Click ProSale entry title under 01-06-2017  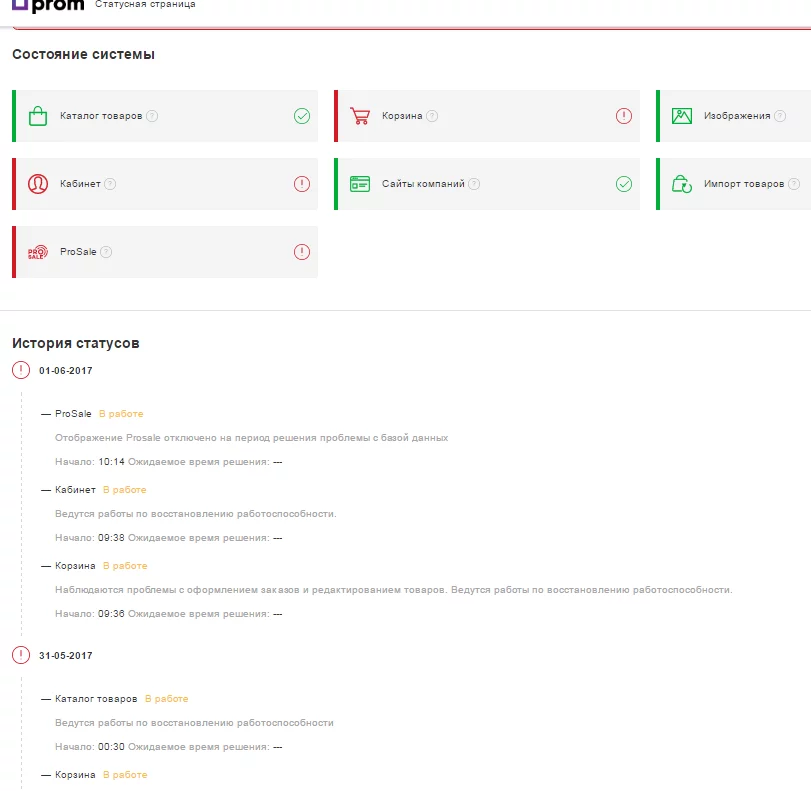(x=73, y=414)
